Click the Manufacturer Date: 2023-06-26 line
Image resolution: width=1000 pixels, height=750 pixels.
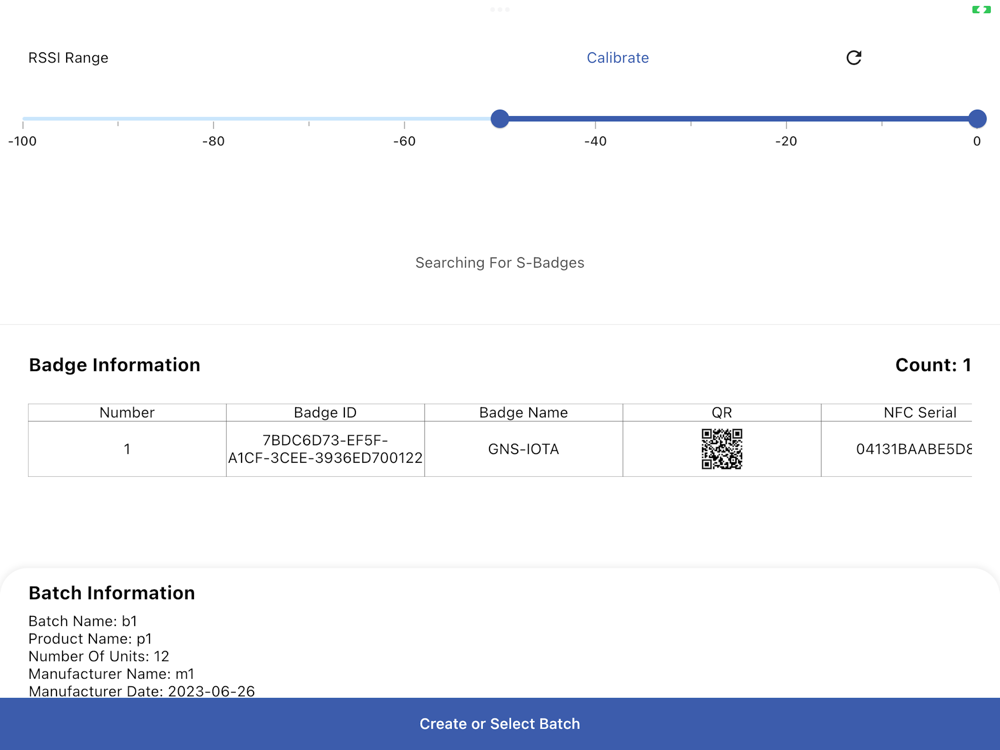(142, 691)
